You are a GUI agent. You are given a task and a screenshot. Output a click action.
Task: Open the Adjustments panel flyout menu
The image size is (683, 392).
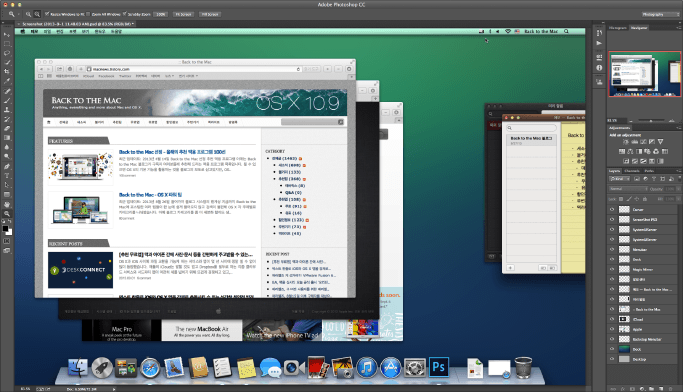(679, 128)
